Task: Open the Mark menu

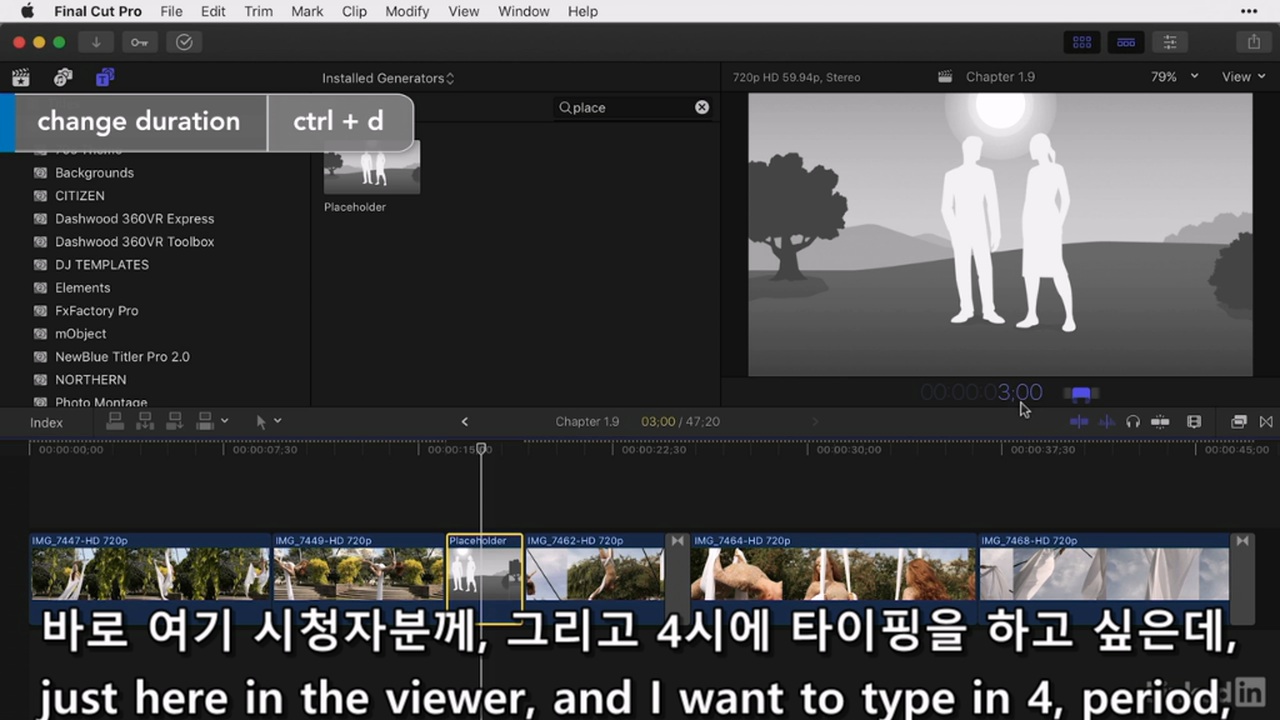Action: point(307,12)
